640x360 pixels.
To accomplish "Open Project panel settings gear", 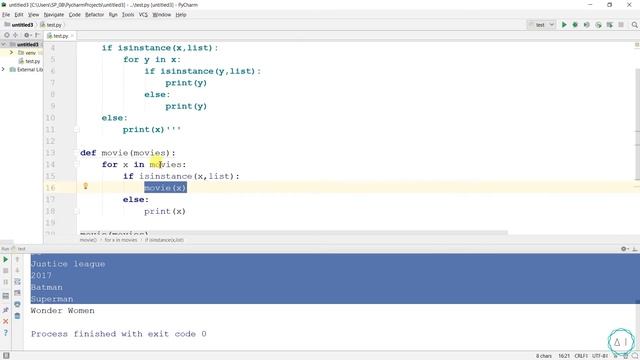I will pos(27,36).
